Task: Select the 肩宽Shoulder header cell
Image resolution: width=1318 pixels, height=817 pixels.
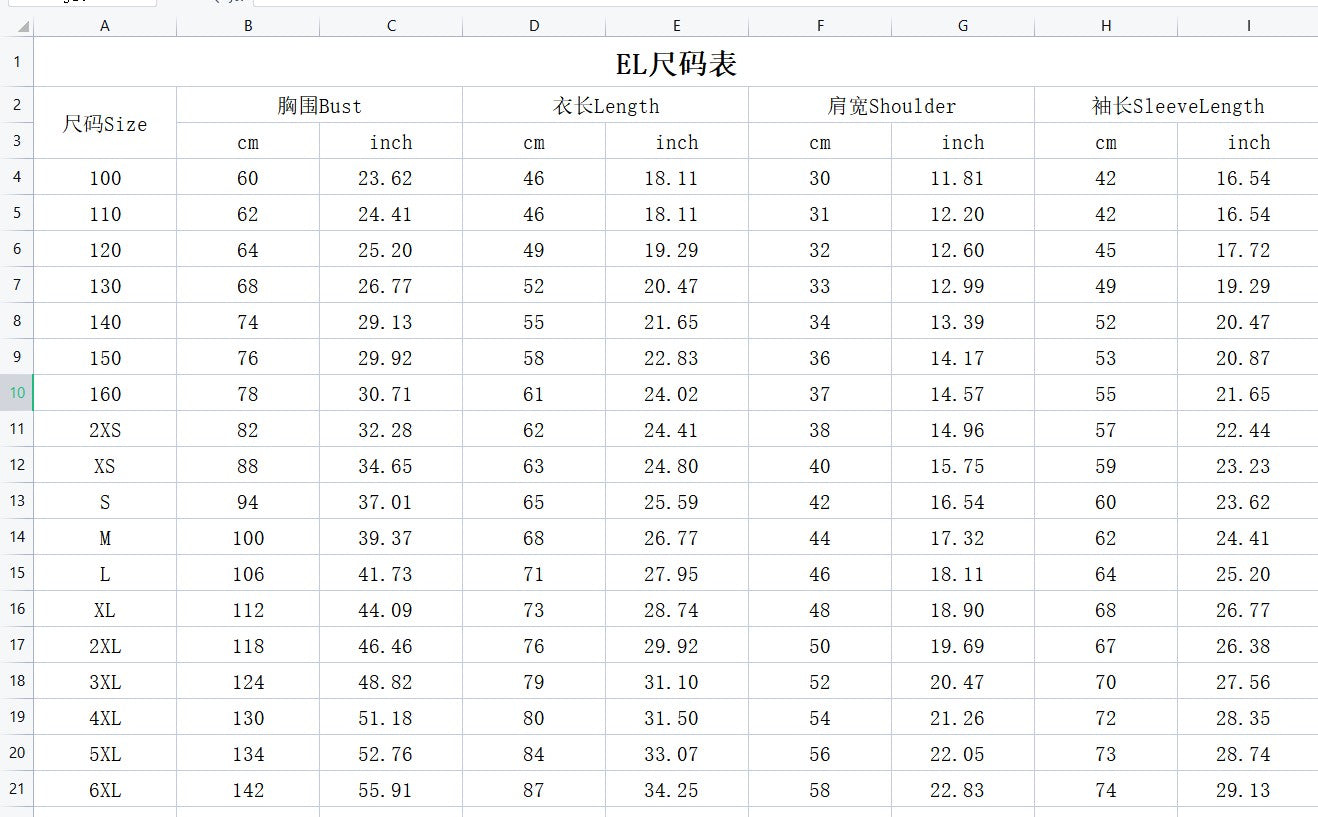Action: 891,106
